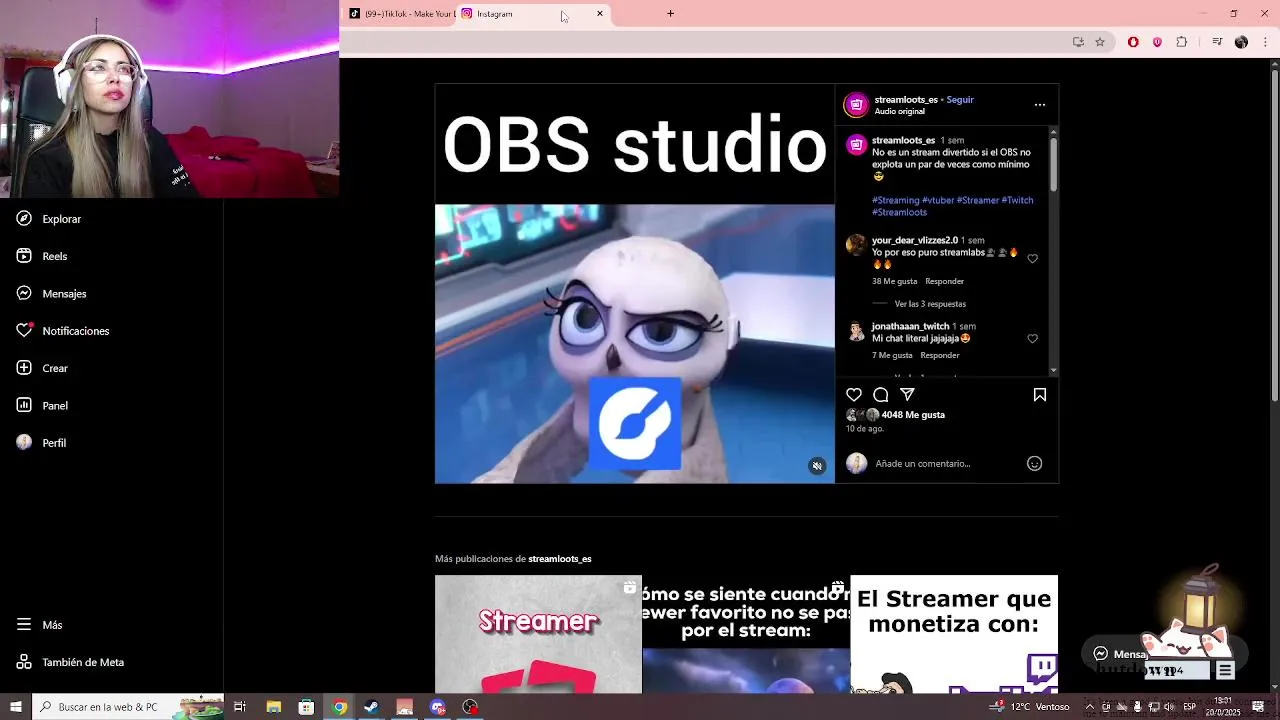This screenshot has height=720, width=1280.
Task: Click the #Streamloots hashtag
Action: coord(899,212)
